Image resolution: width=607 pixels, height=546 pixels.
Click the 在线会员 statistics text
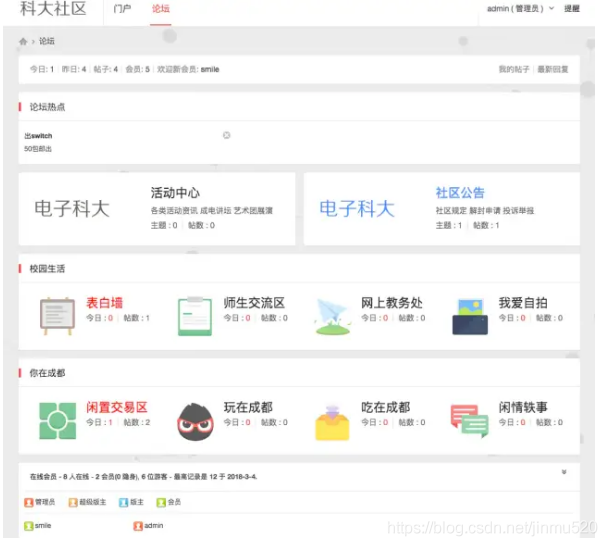[x=143, y=477]
